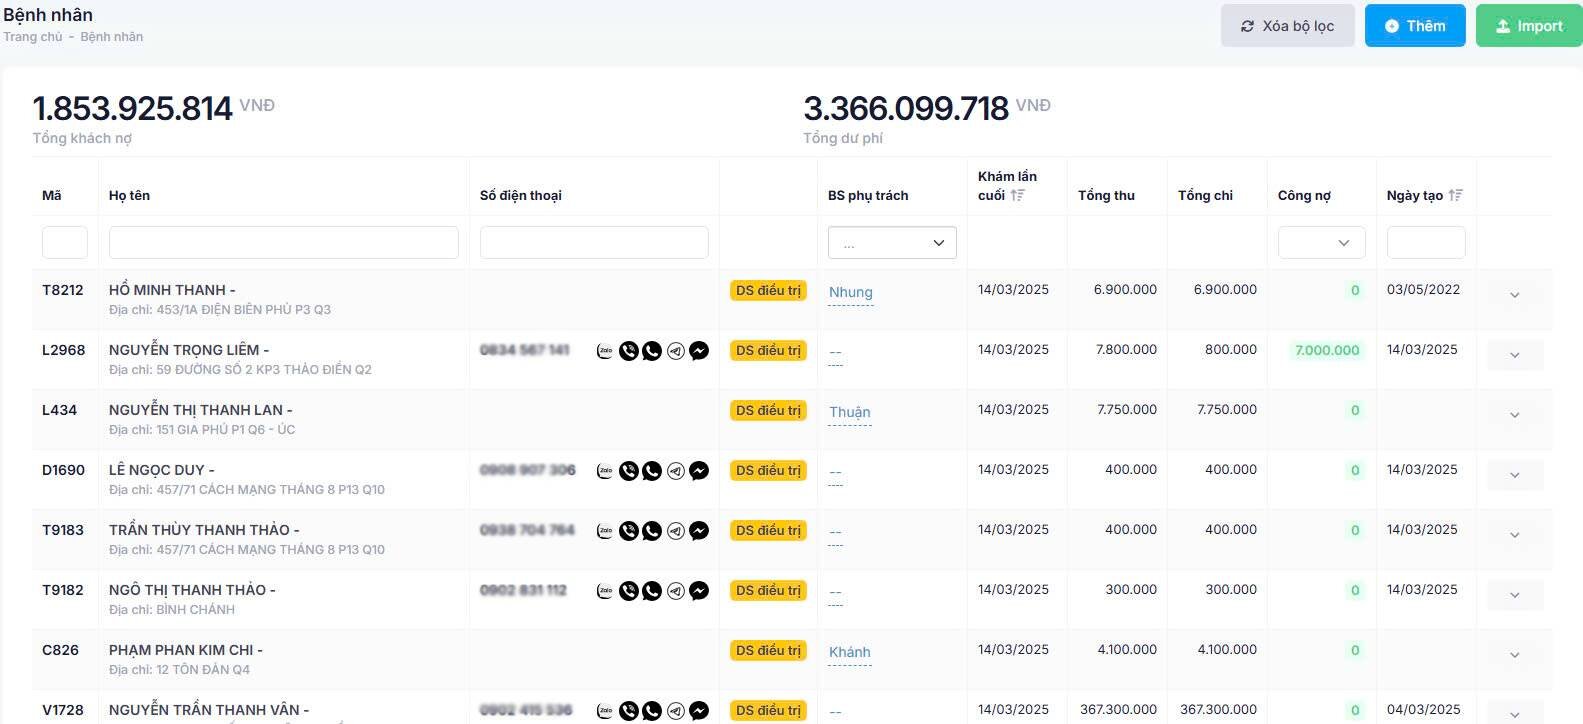The height and width of the screenshot is (724, 1583).
Task: Expand row actions for Hồ Minh Thanh
Action: click(1514, 295)
